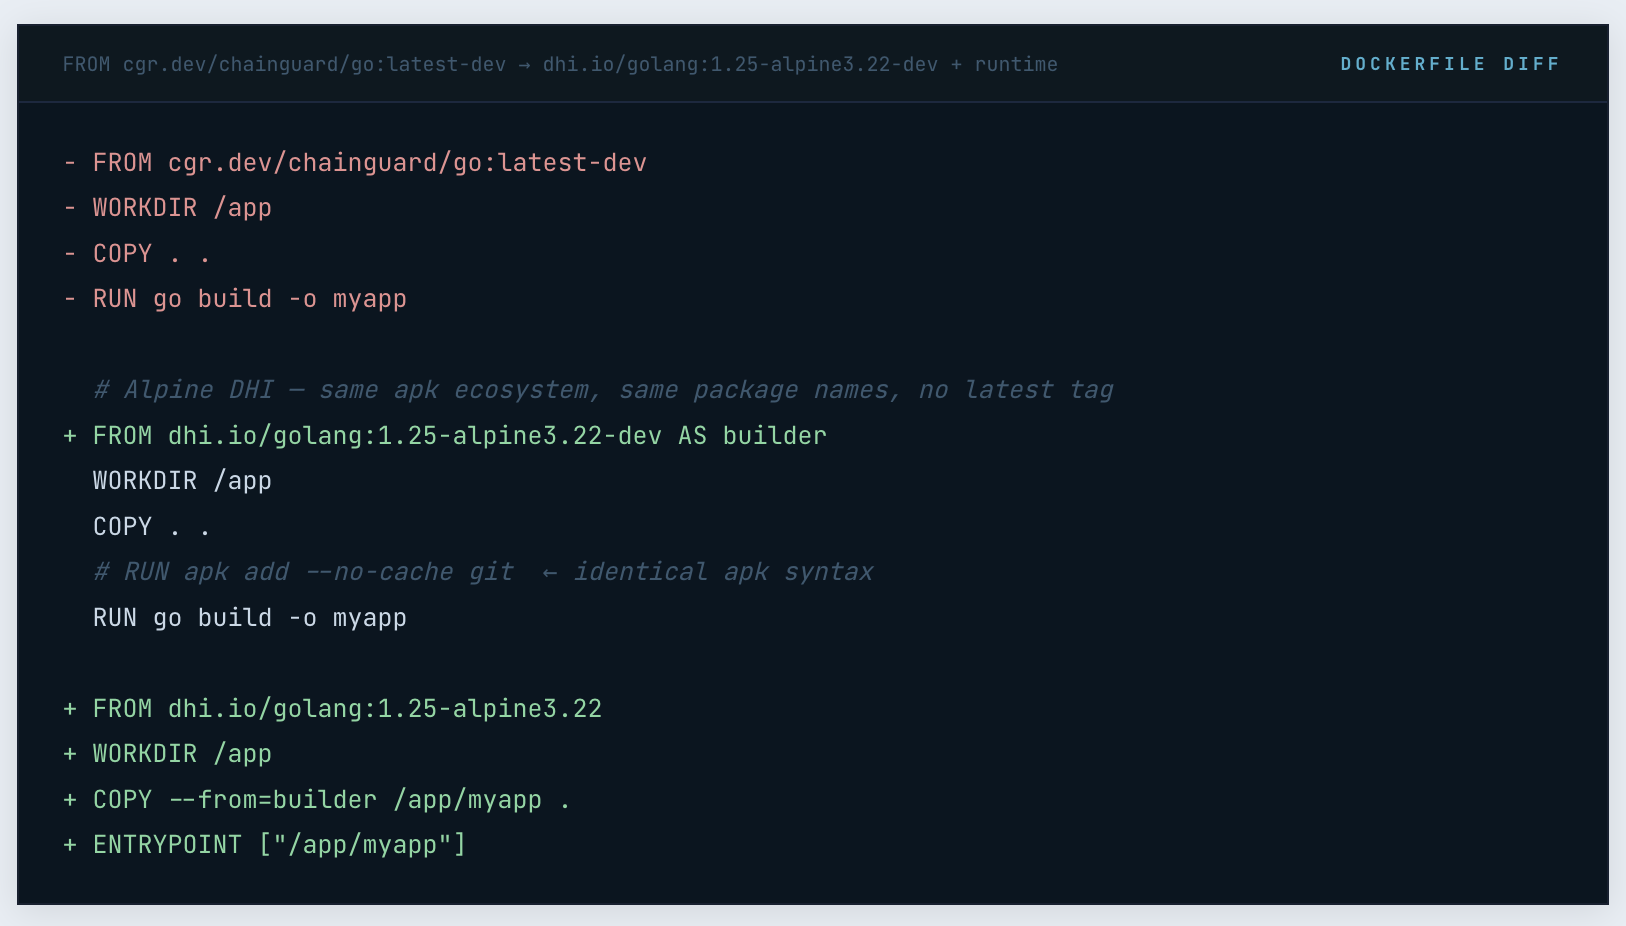Select the added "COPY --from=builder" line
1626x926 pixels.
click(x=331, y=800)
